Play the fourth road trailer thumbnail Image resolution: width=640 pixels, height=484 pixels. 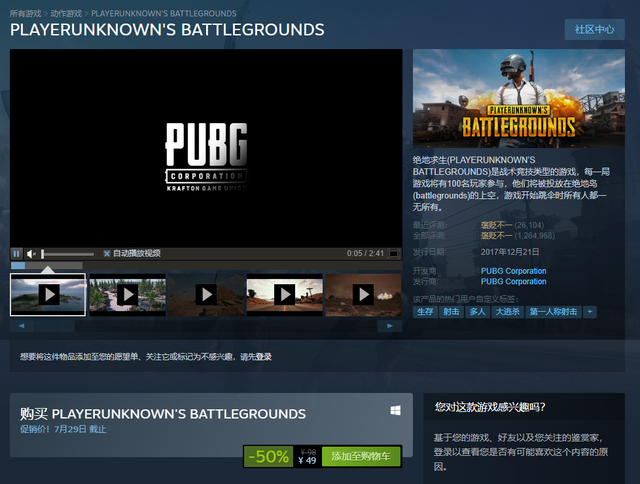click(285, 295)
